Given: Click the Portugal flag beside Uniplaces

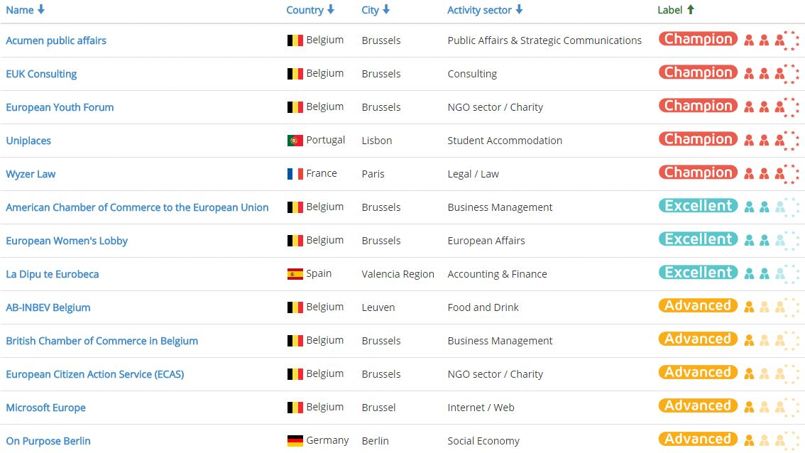Looking at the screenshot, I should (295, 141).
